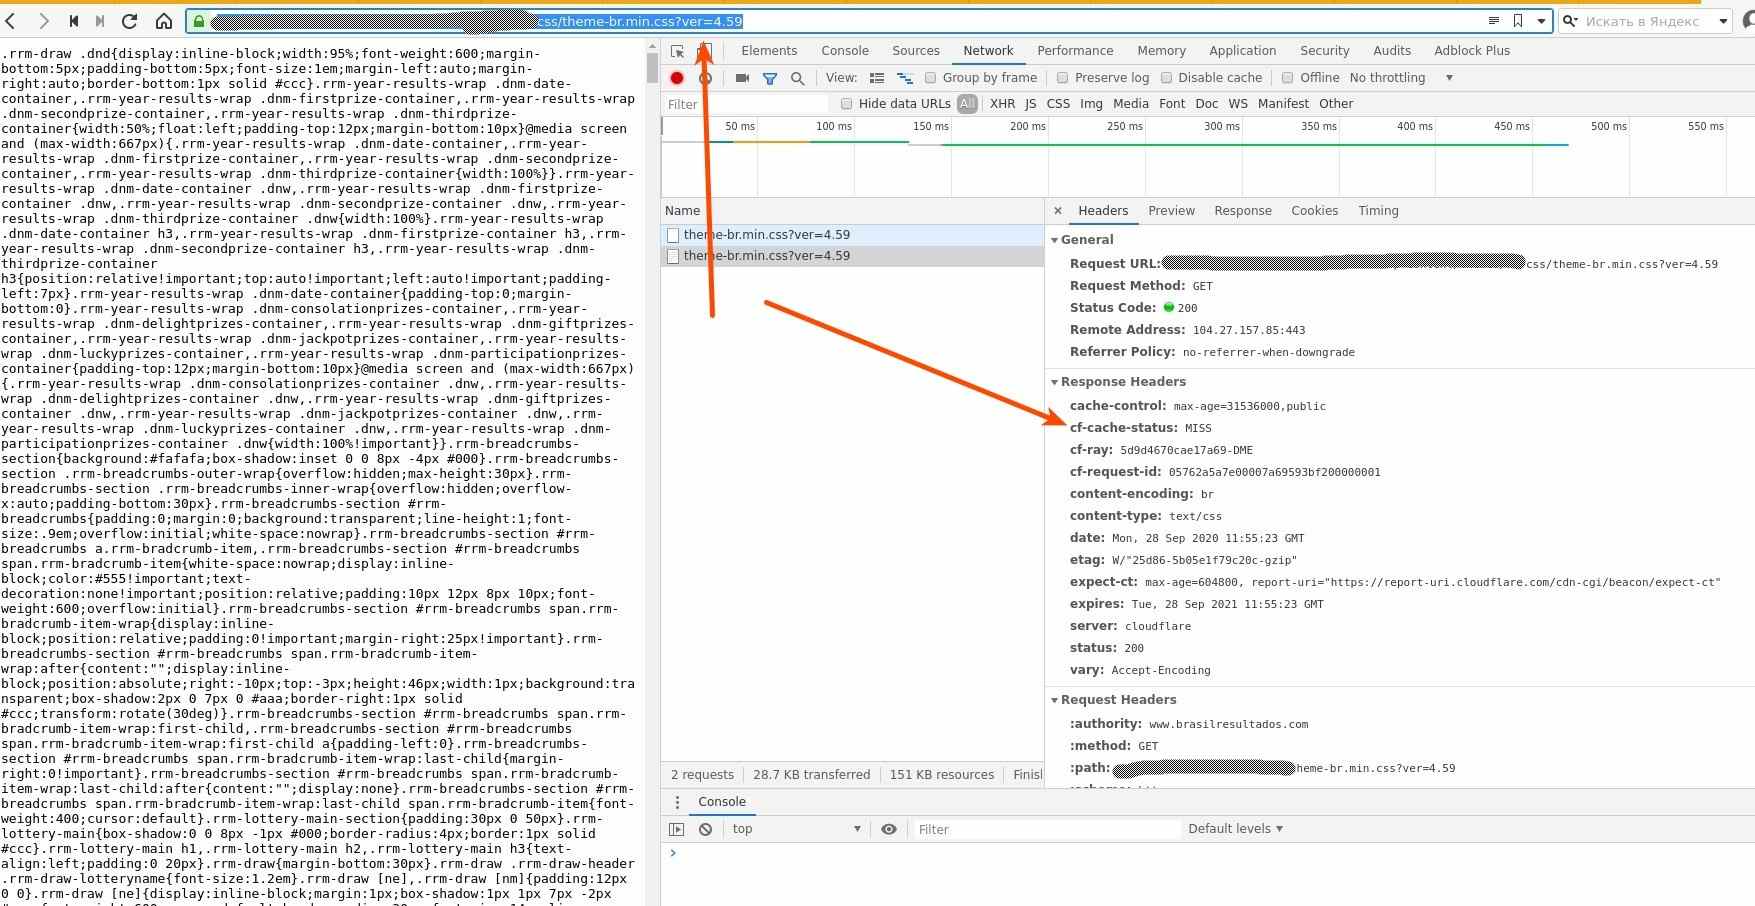Click into the network Filter field
Viewport: 1755px width, 906px height.
[746, 104]
